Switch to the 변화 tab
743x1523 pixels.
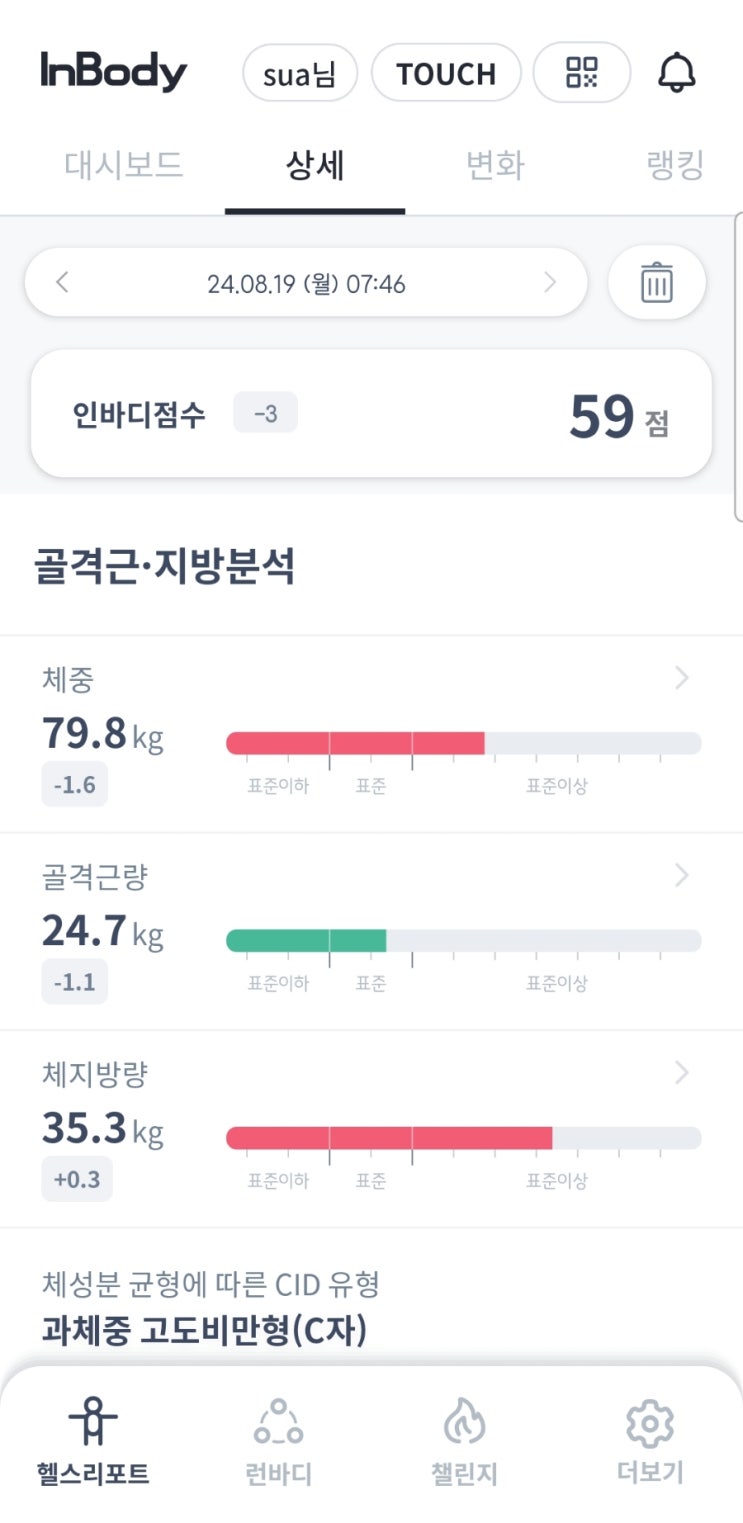coord(495,165)
